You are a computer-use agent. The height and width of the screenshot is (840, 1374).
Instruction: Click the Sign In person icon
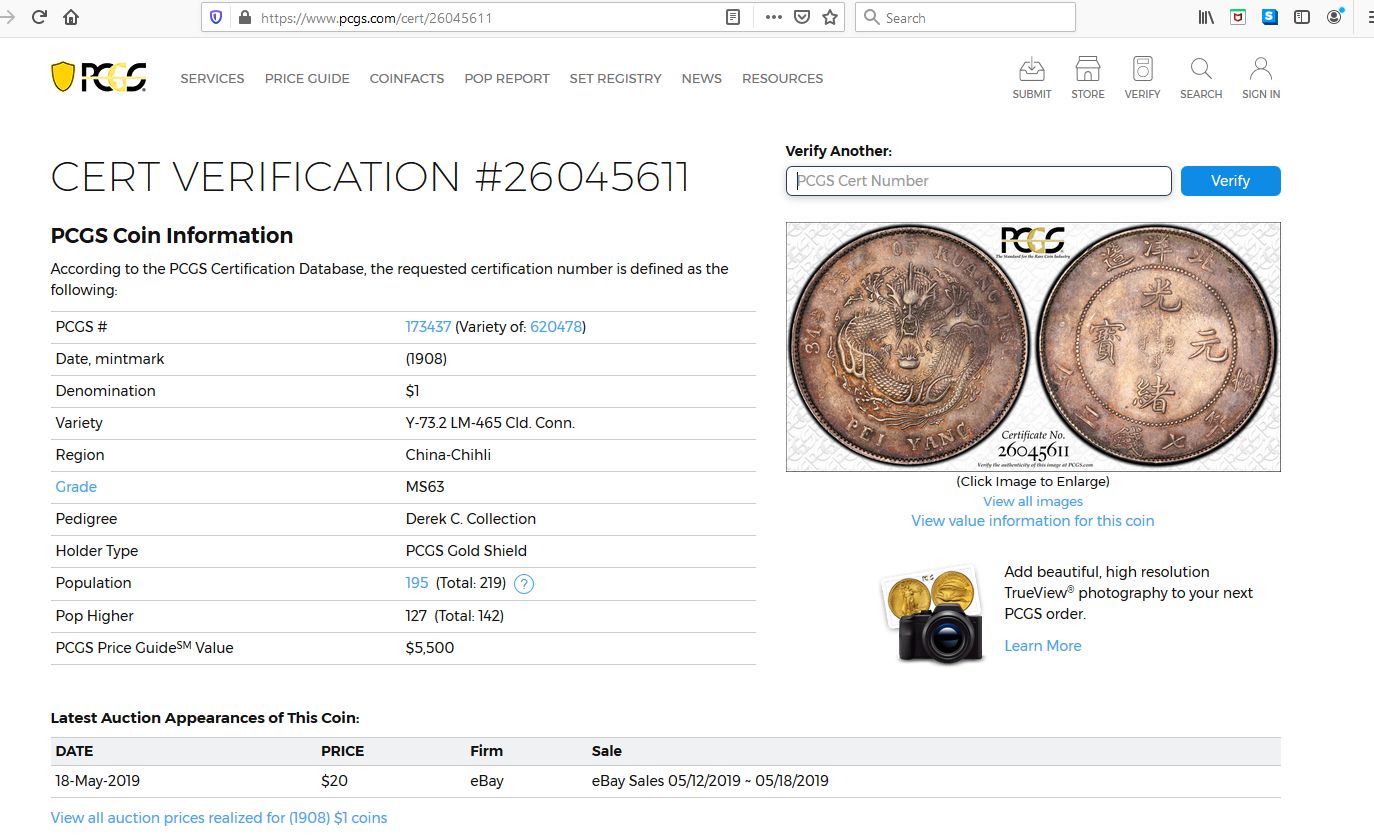(x=1260, y=70)
